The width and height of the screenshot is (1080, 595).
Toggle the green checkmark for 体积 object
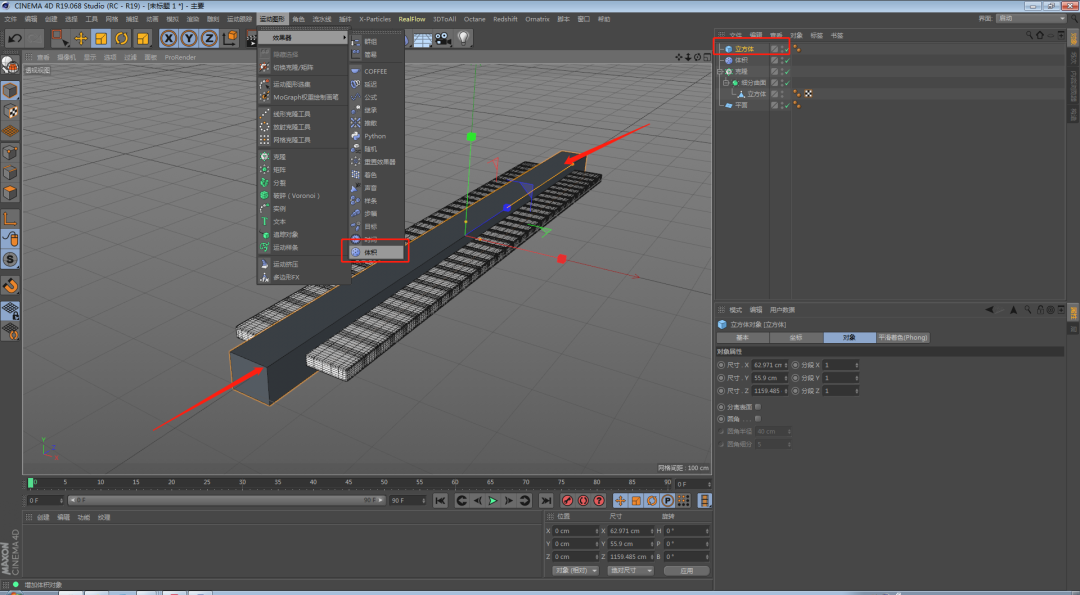(786, 60)
